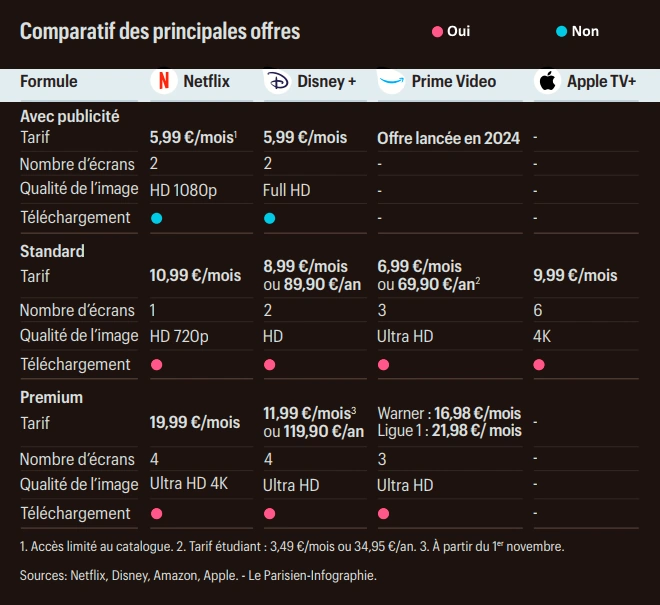Click 'Offre lancée en 2024' cell
Viewport: 660px width, 605px height.
(449, 138)
